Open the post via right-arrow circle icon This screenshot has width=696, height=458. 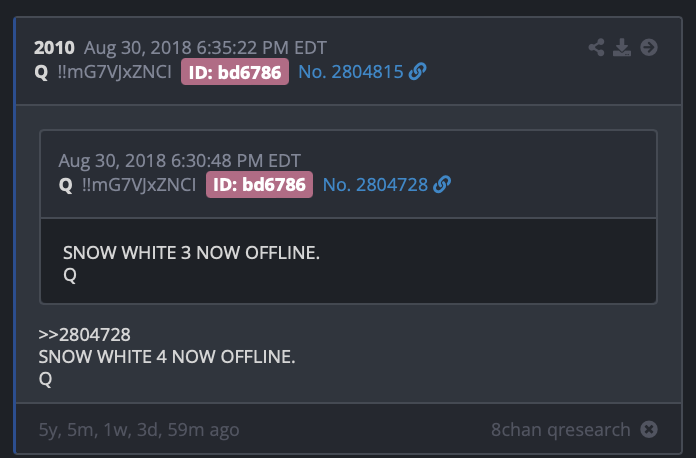[x=649, y=47]
